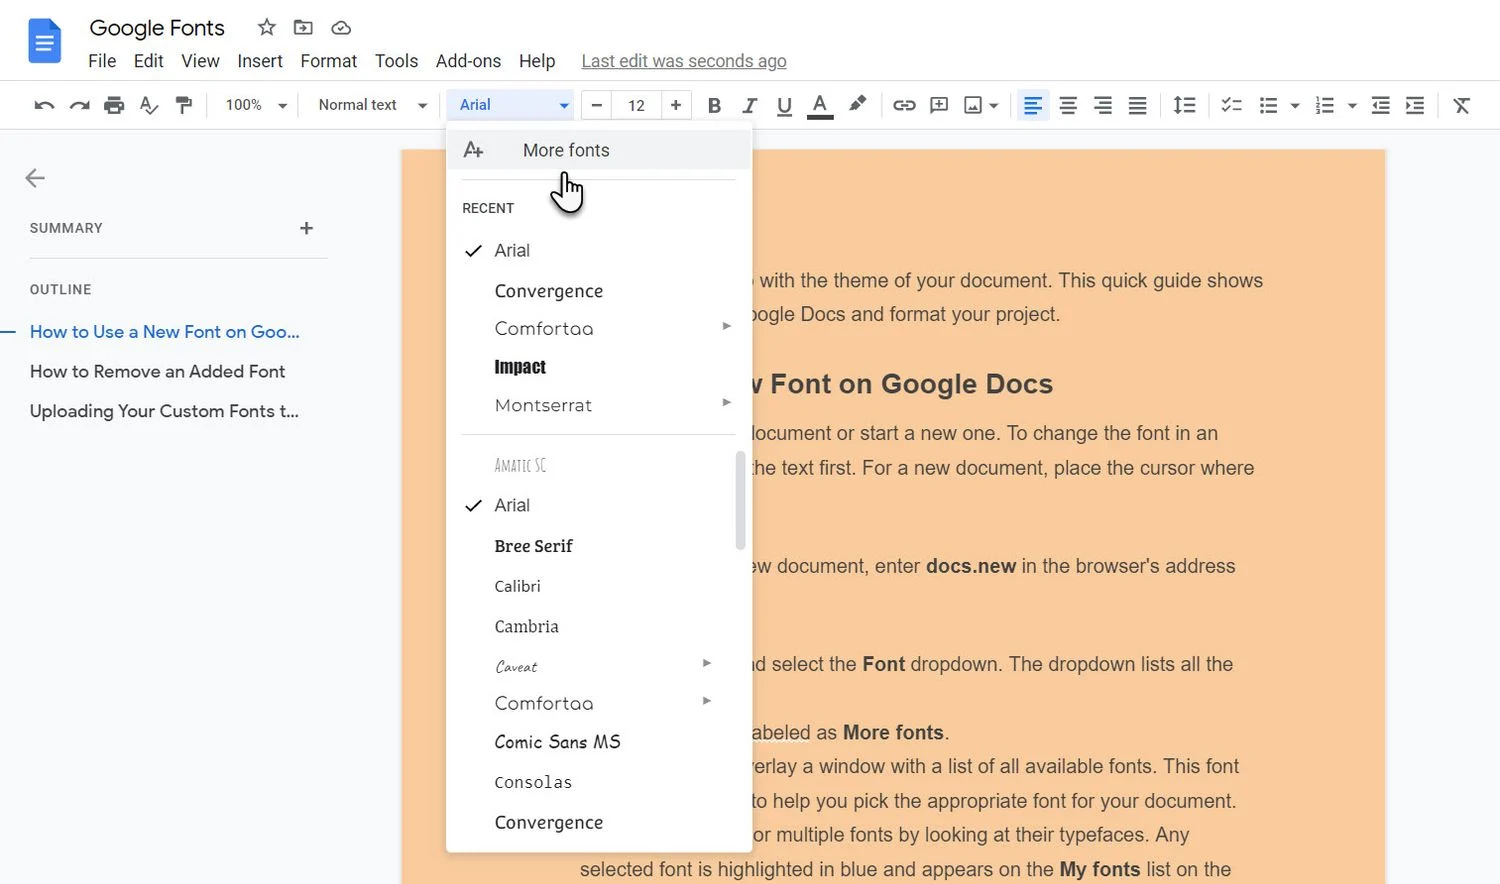This screenshot has width=1500, height=884.
Task: Increase font size with plus button
Action: (676, 105)
